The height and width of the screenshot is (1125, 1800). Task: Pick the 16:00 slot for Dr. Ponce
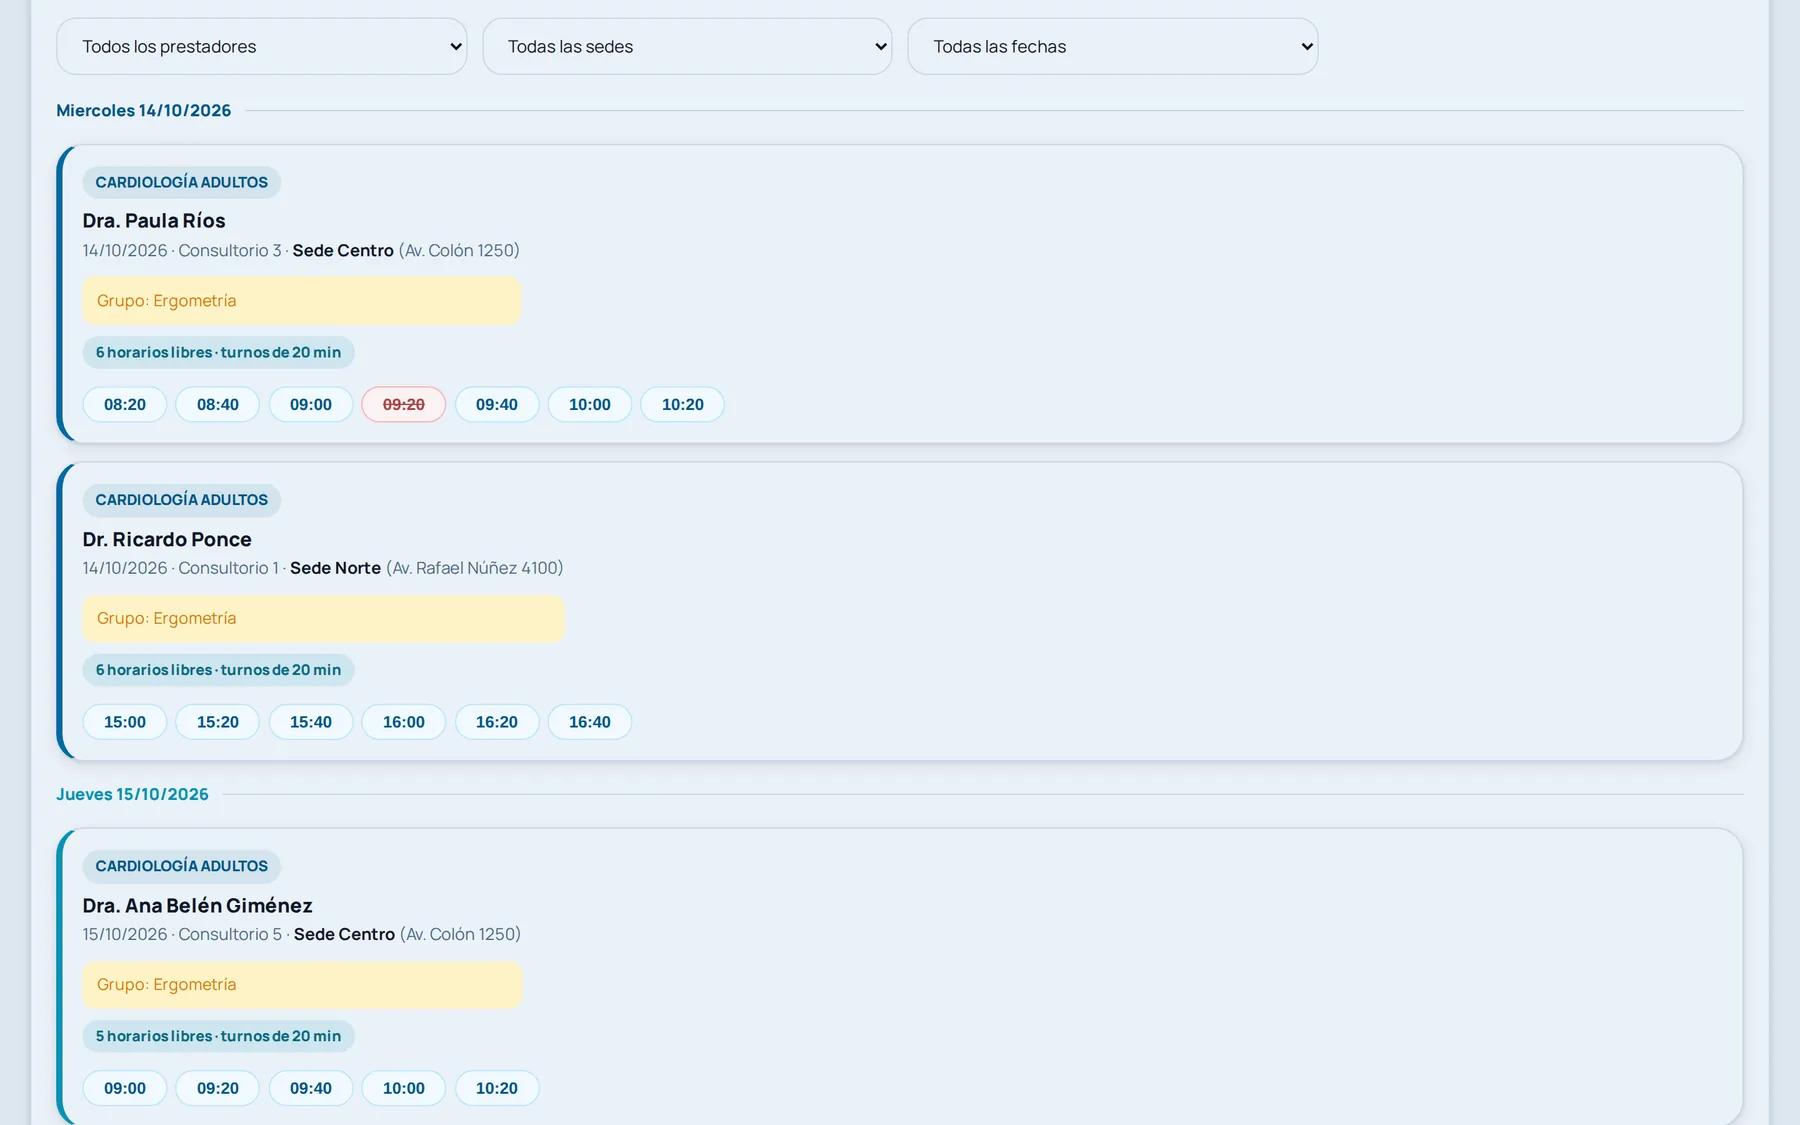coord(404,722)
